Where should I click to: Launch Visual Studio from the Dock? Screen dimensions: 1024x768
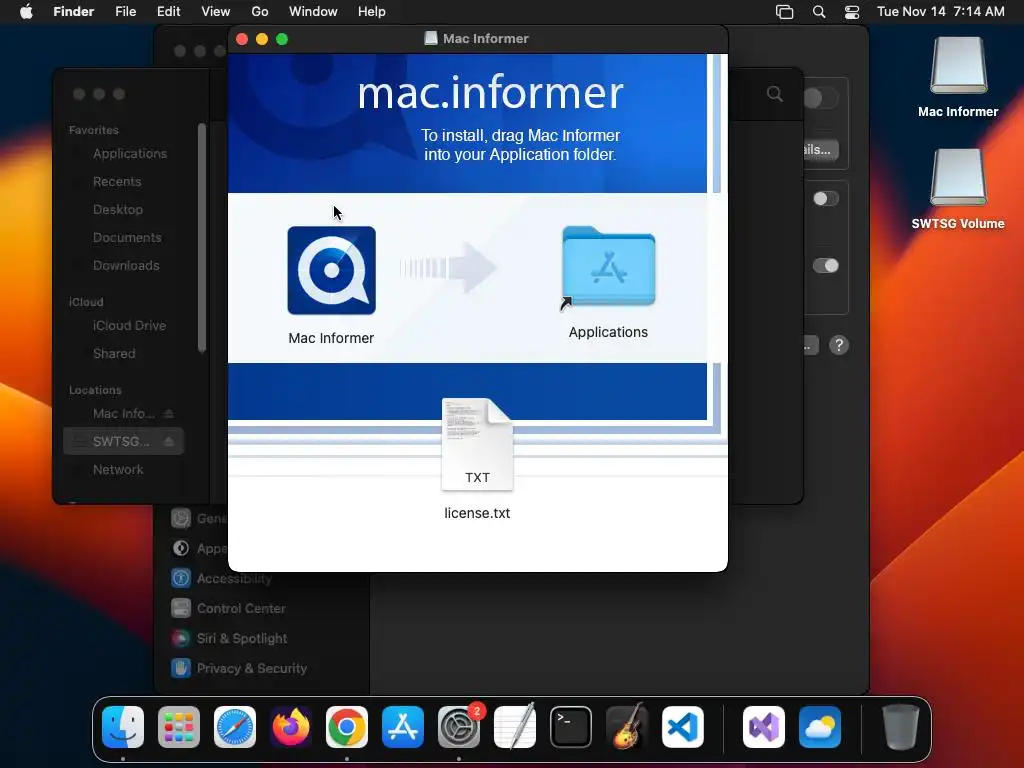coord(764,727)
